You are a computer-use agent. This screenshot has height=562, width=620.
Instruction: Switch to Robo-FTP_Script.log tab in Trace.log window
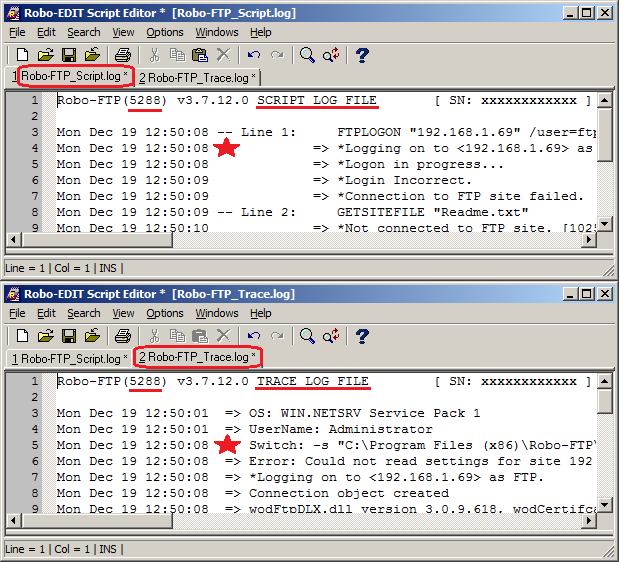(x=68, y=358)
